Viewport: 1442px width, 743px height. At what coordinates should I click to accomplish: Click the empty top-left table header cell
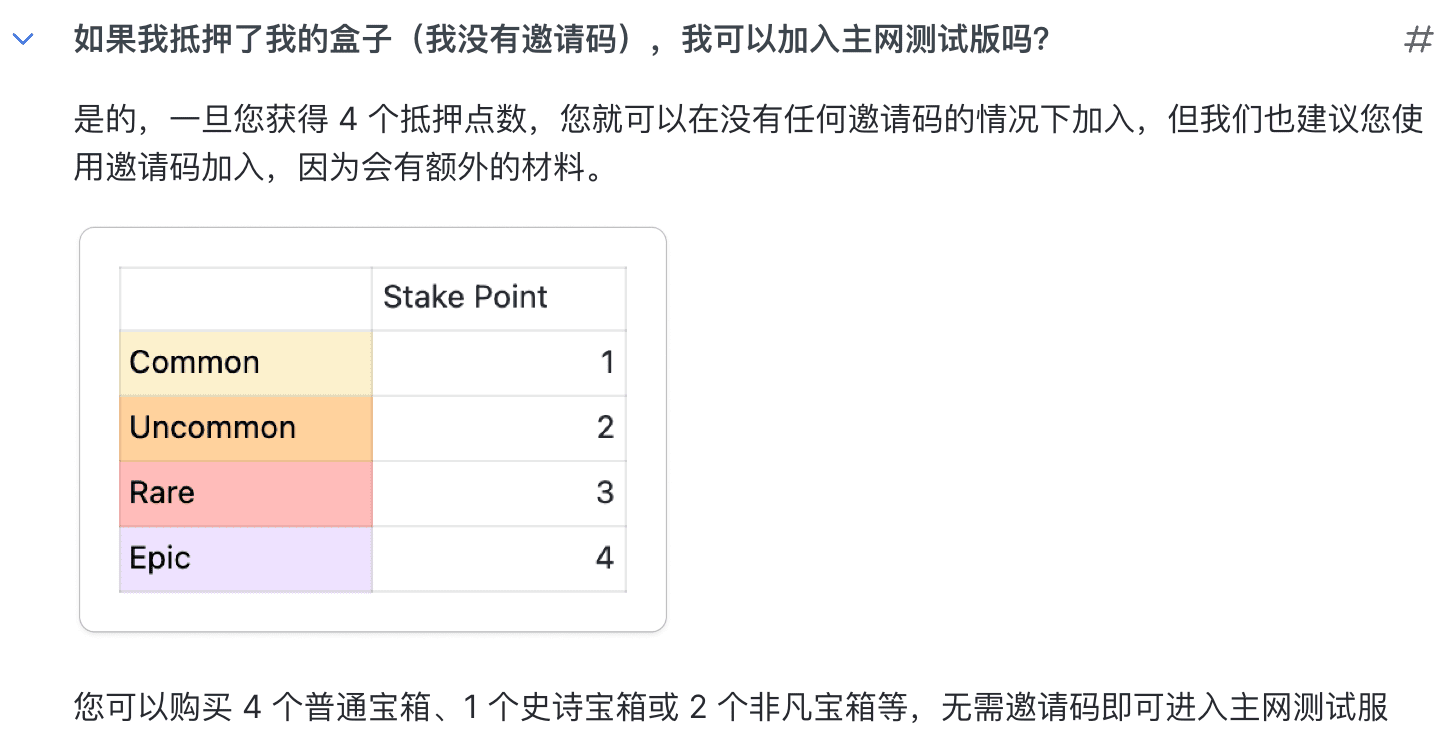click(x=245, y=298)
